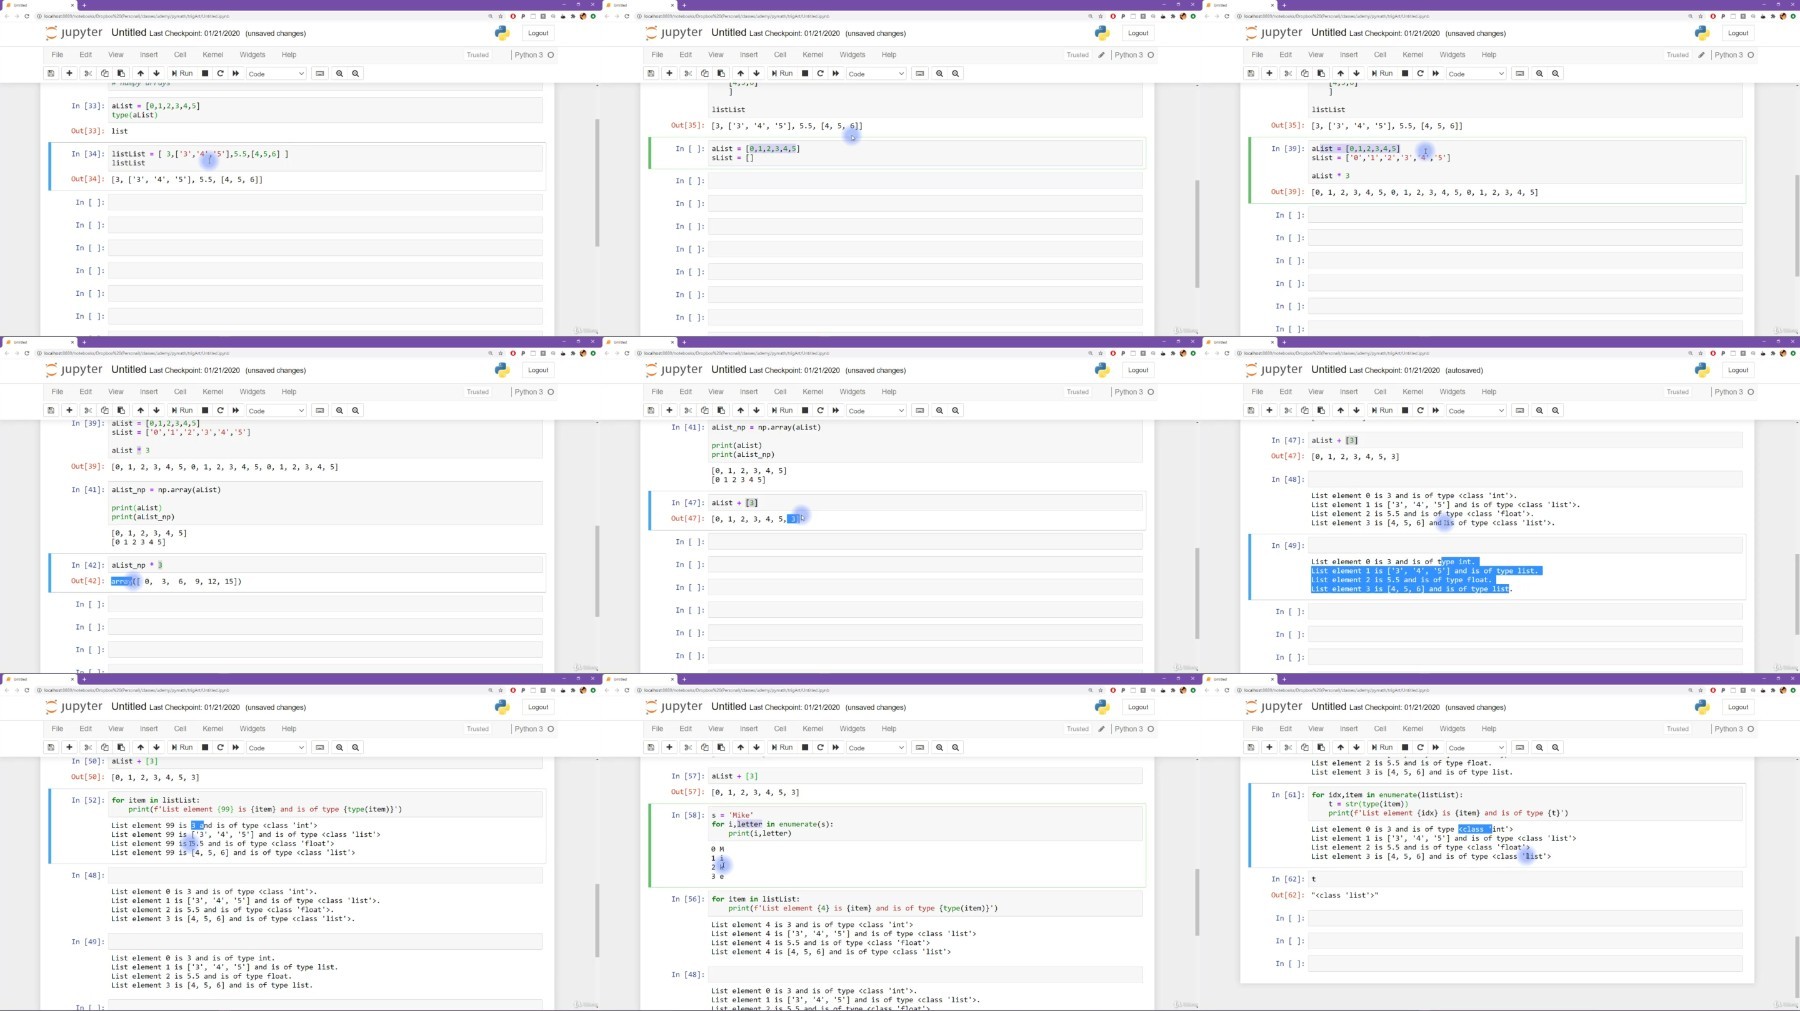Screen dimensions: 1800x1011
Task: Open the Code dropdown in bottom-right notebook
Action: pyautogui.click(x=1475, y=747)
